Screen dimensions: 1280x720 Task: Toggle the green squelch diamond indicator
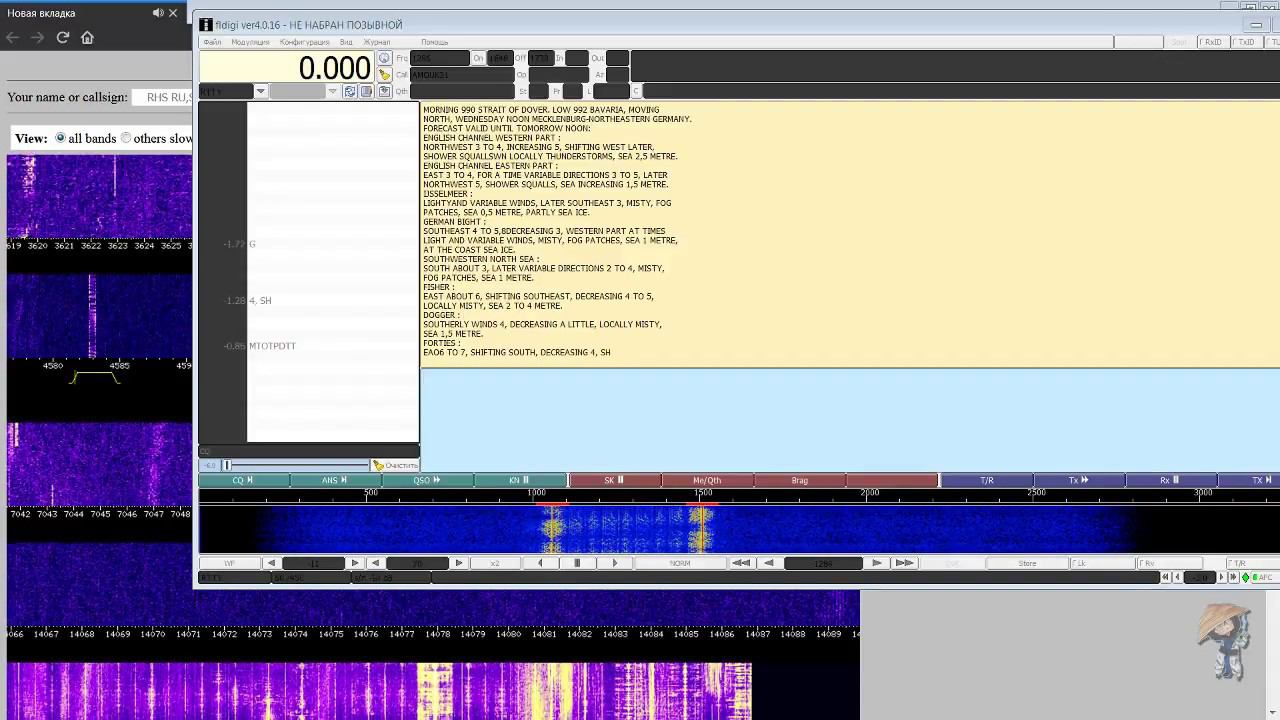1245,577
